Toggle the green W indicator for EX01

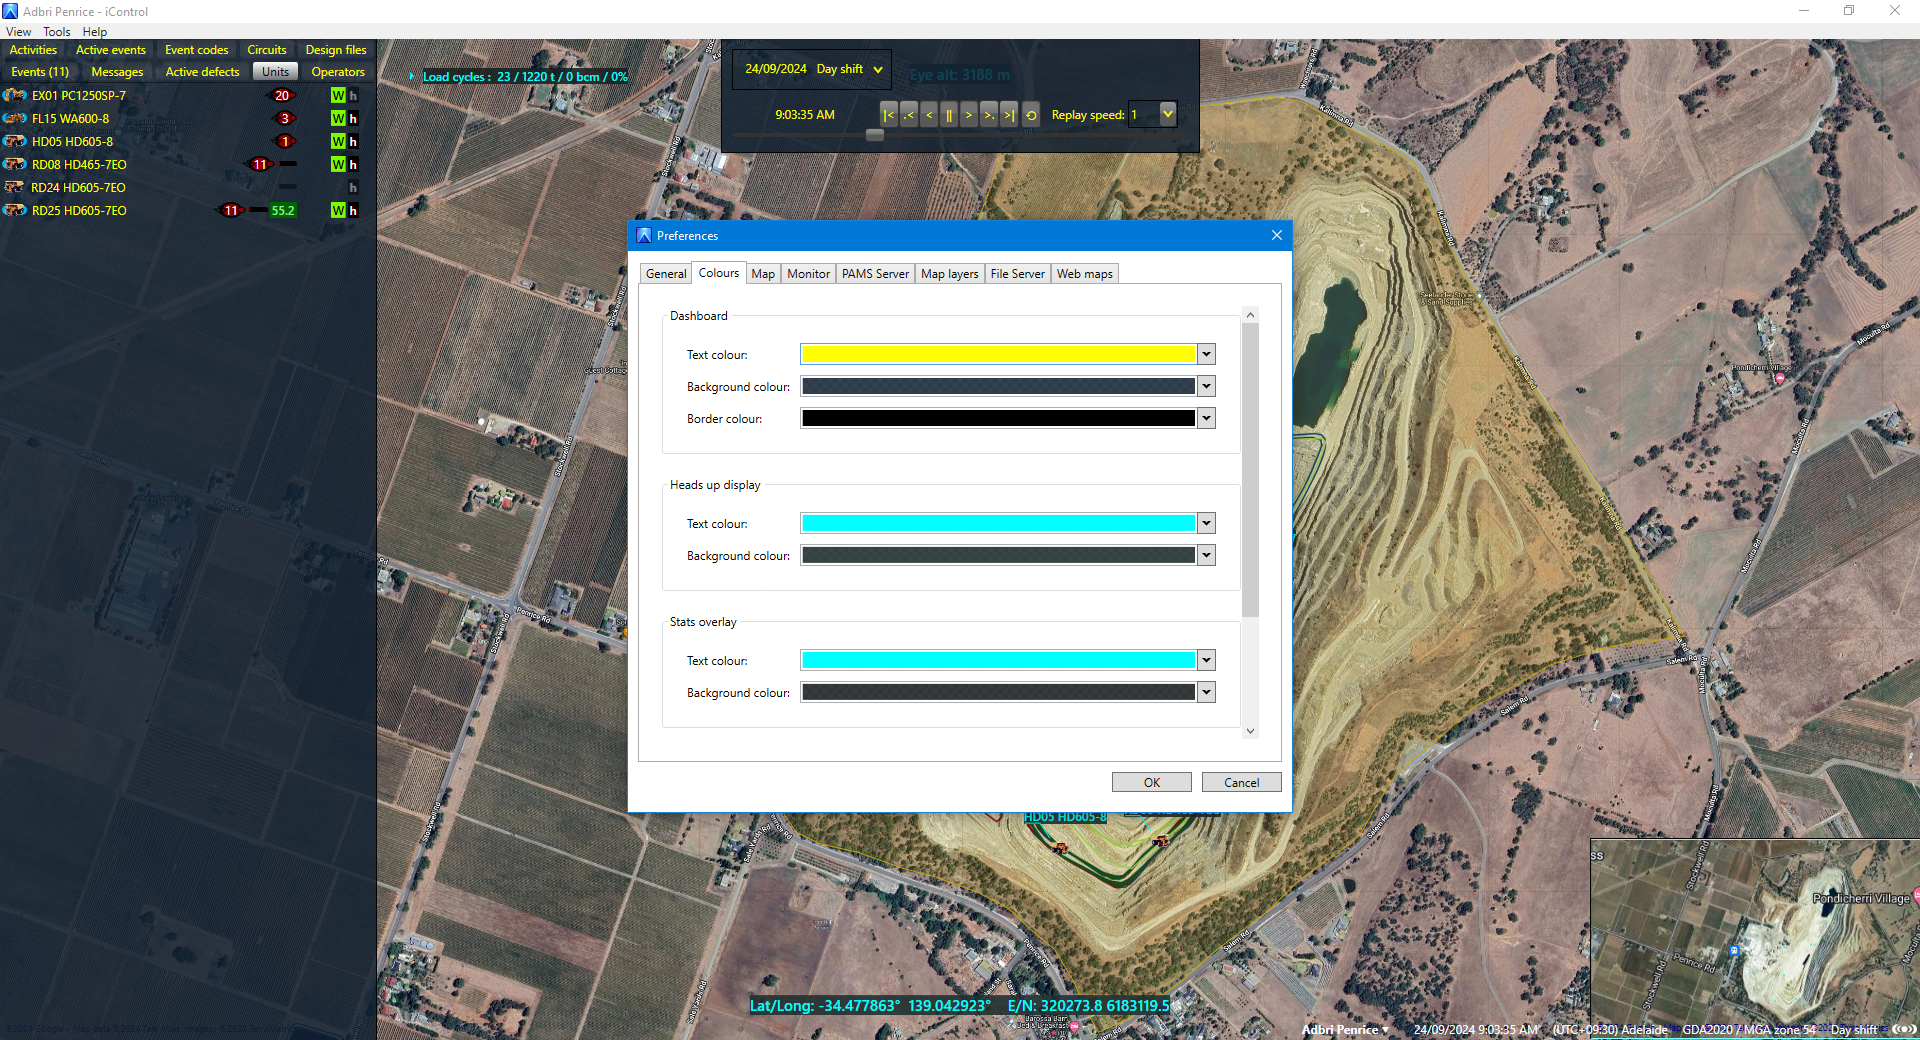[x=338, y=95]
